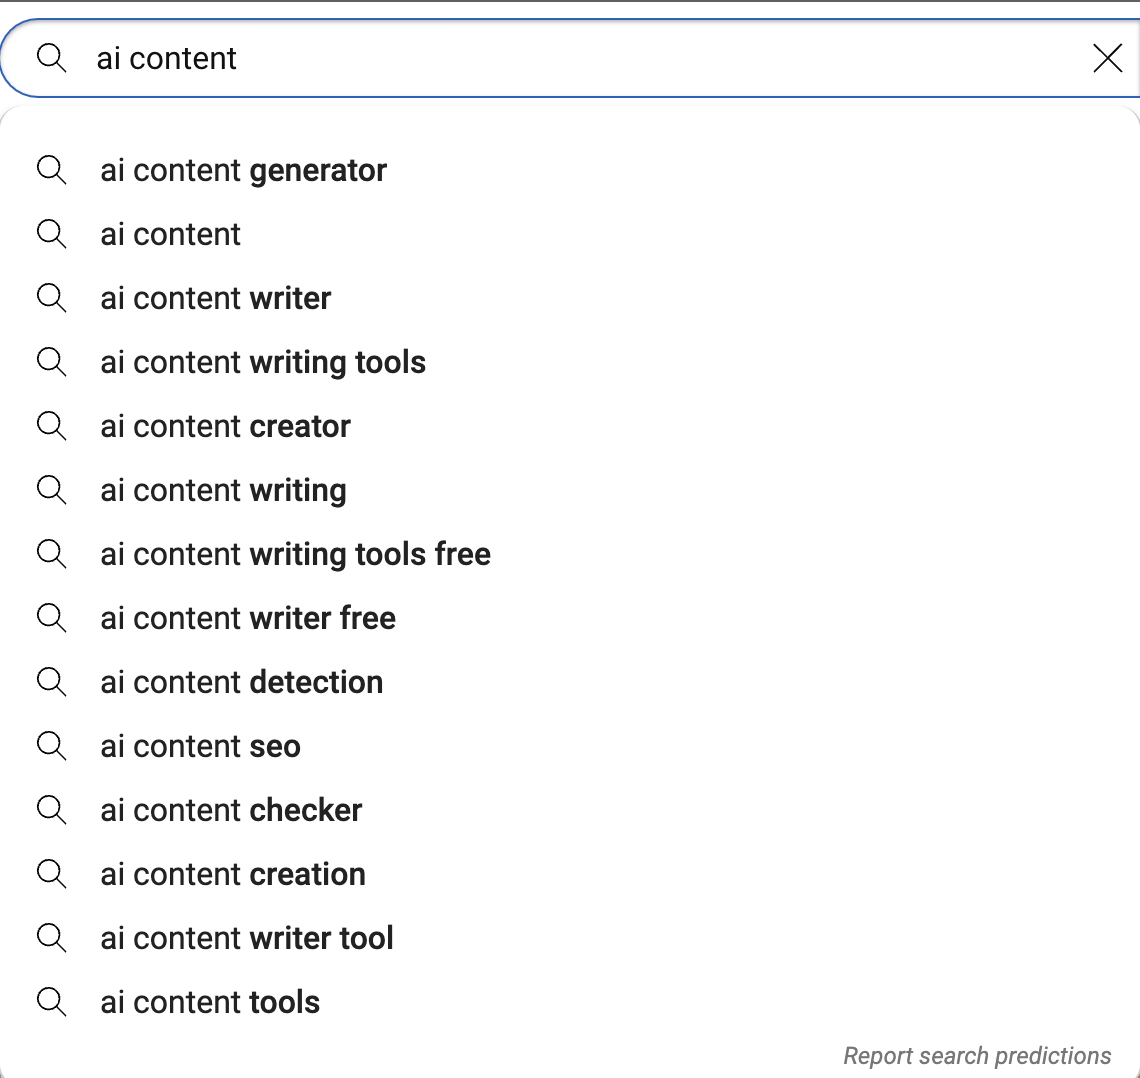Viewport: 1140px width, 1078px height.
Task: Select 'ai content writer tool' suggestion
Action: [x=570, y=938]
